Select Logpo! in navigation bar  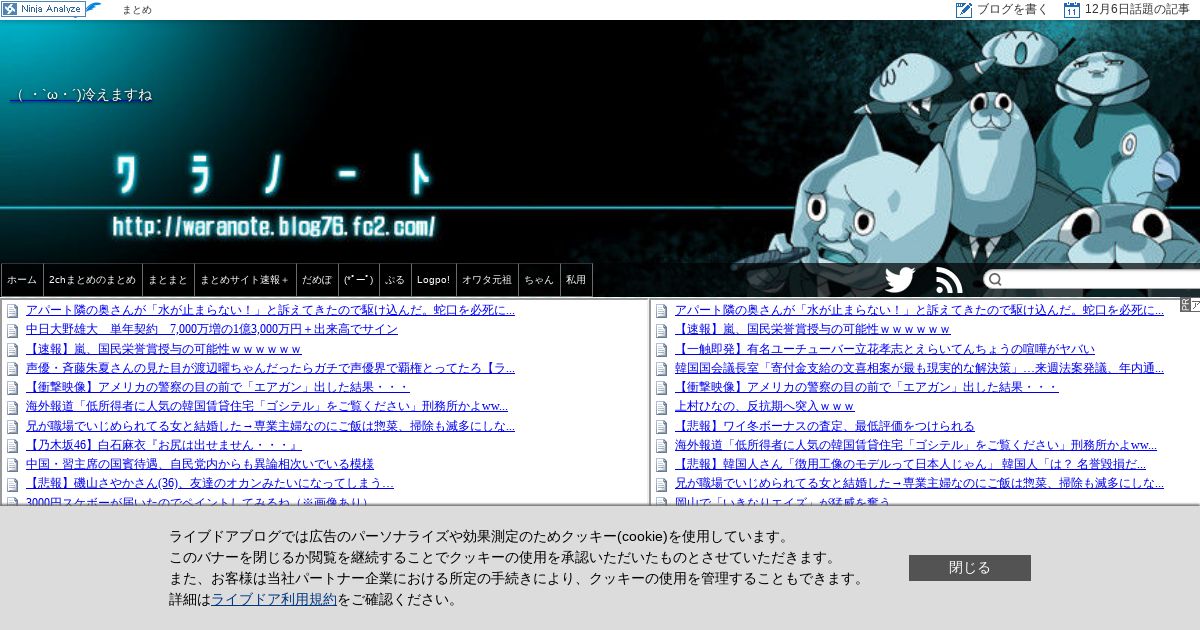[x=433, y=280]
